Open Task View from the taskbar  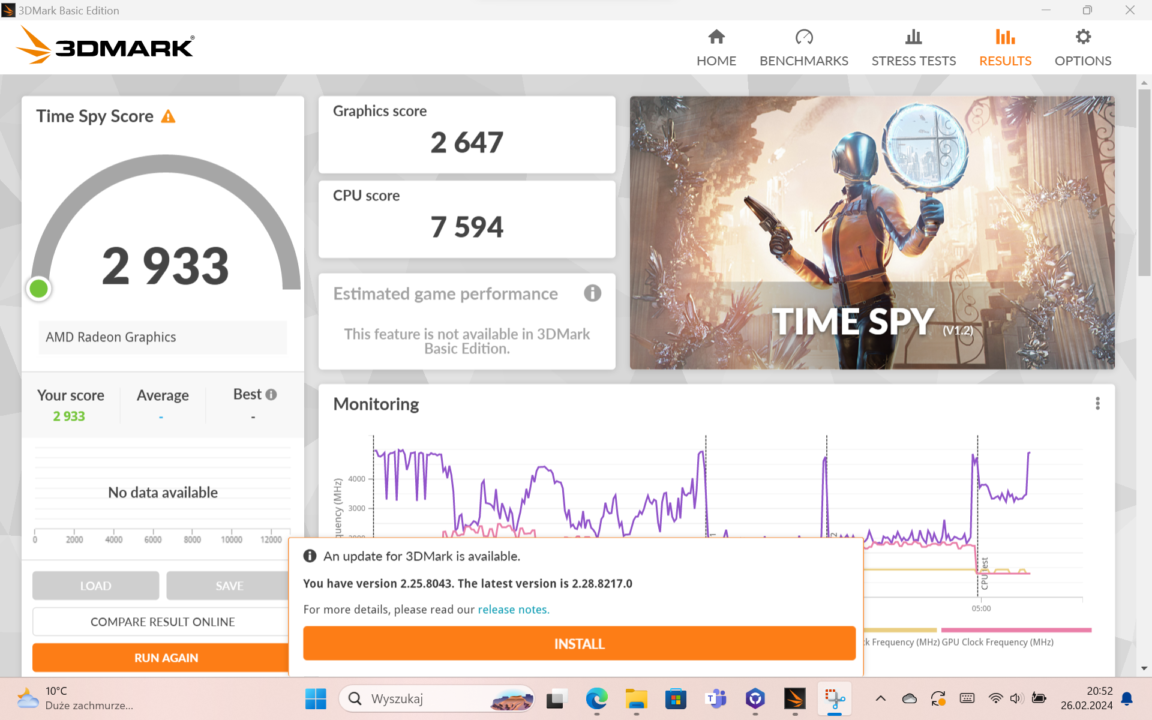[555, 699]
